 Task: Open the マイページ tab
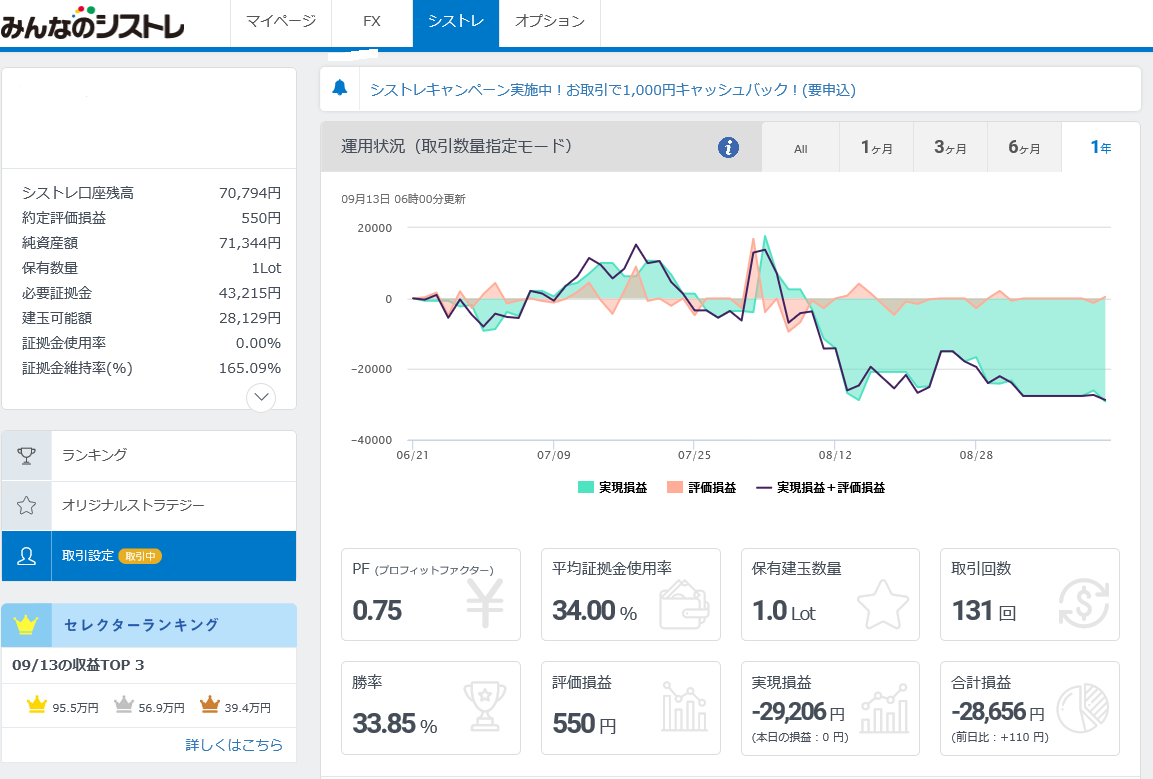[x=280, y=21]
